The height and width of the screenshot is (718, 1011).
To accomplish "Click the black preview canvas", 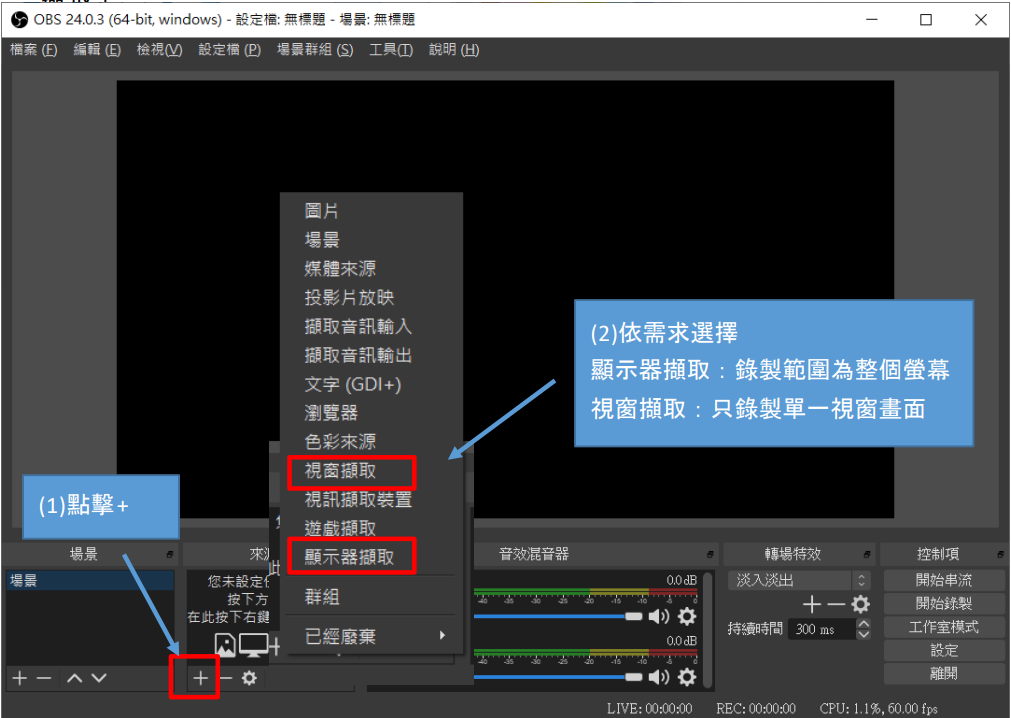I will [x=505, y=298].
